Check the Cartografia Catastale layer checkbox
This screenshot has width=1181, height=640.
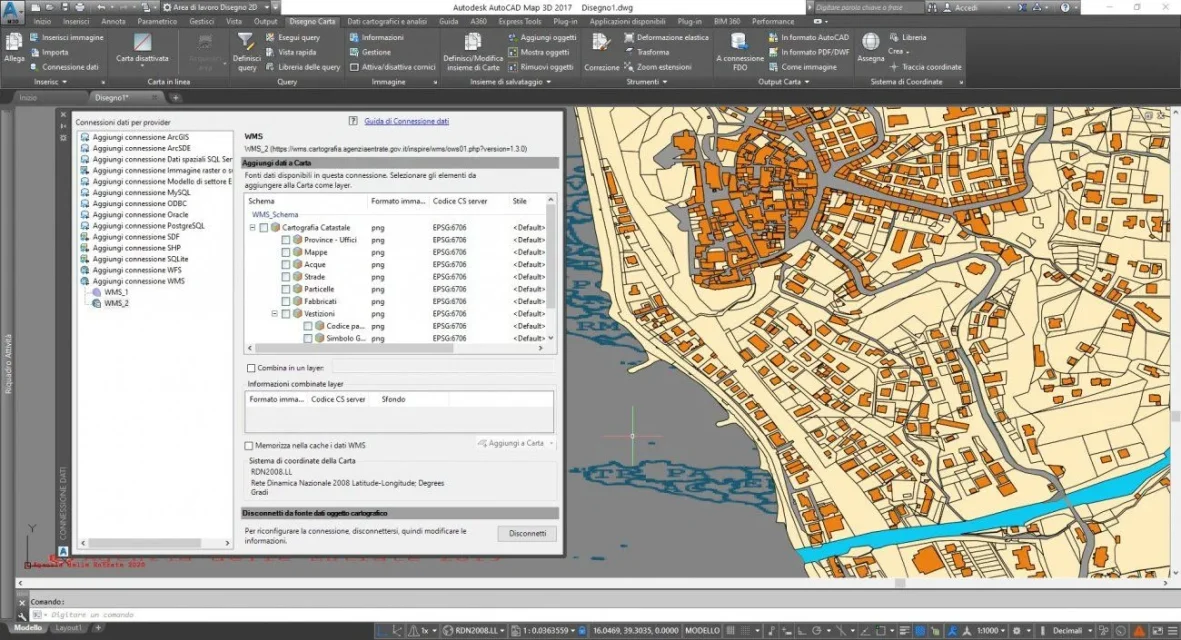coord(264,227)
